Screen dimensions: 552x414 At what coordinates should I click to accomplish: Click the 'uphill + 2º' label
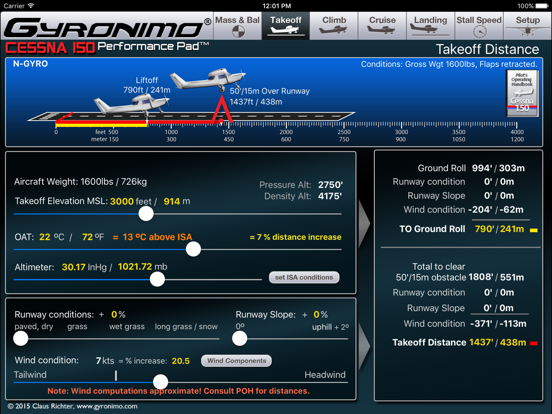pos(330,327)
